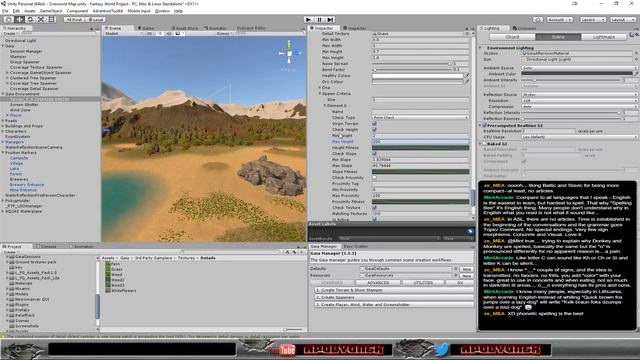This screenshot has width=640, height=360.
Task: Adjust the Noise Spread slider
Action: tap(412, 64)
